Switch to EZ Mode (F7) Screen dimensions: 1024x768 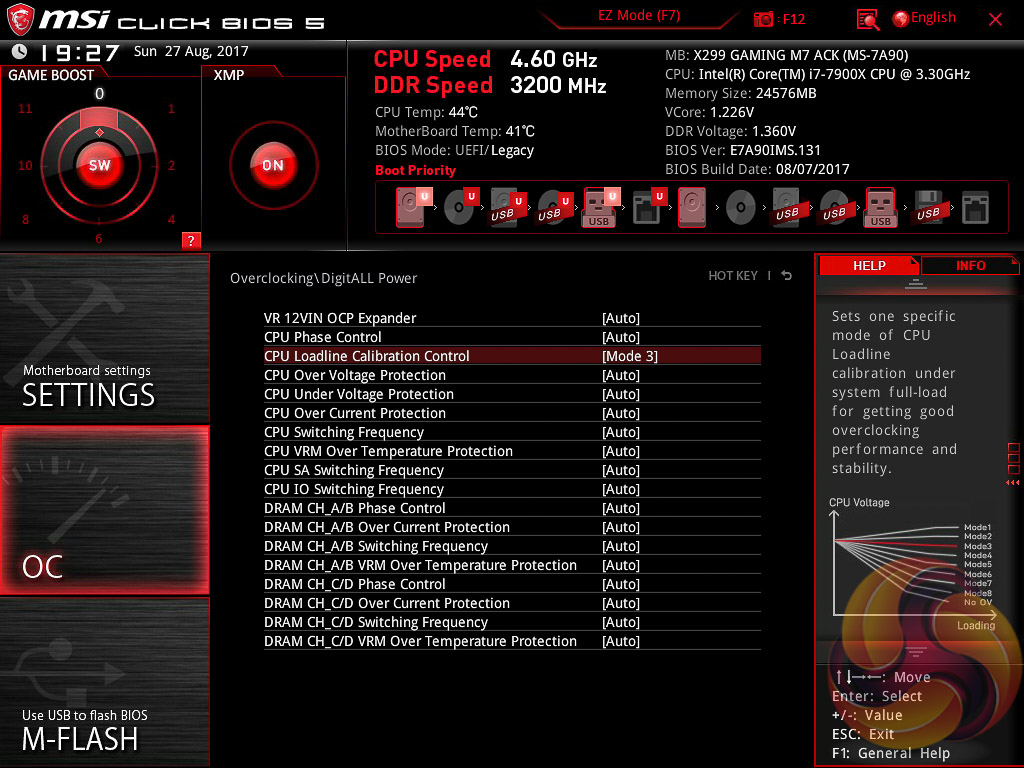(x=639, y=16)
